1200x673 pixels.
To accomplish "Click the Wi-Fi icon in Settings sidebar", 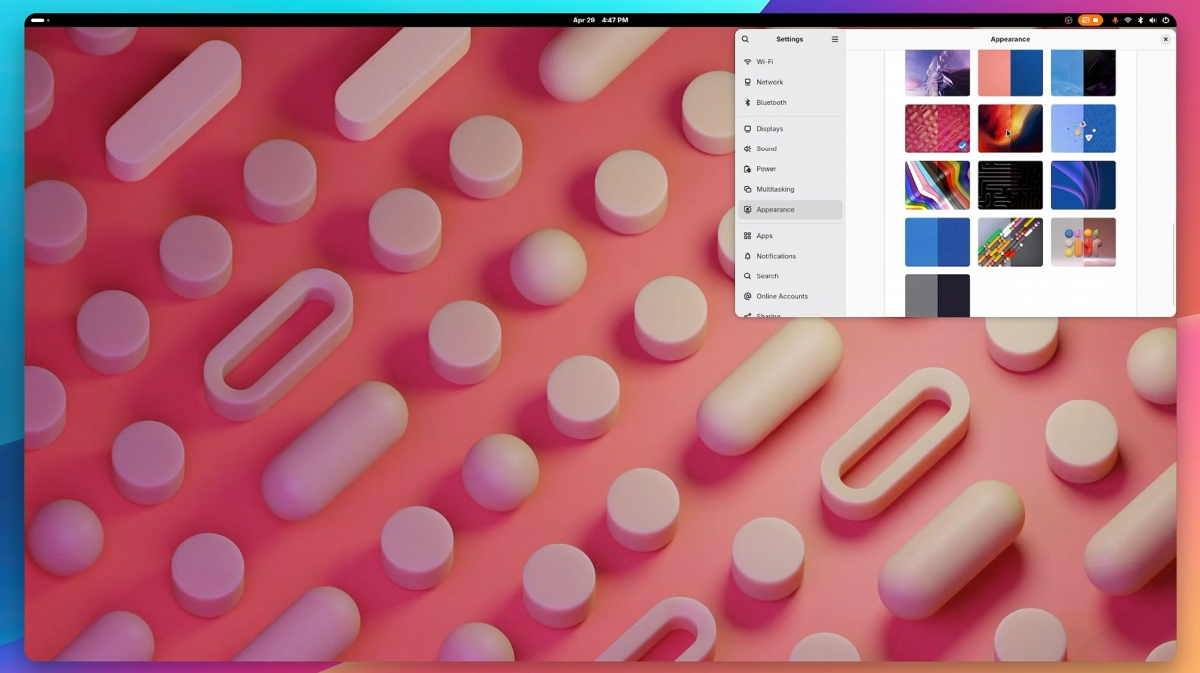I will [x=748, y=62].
